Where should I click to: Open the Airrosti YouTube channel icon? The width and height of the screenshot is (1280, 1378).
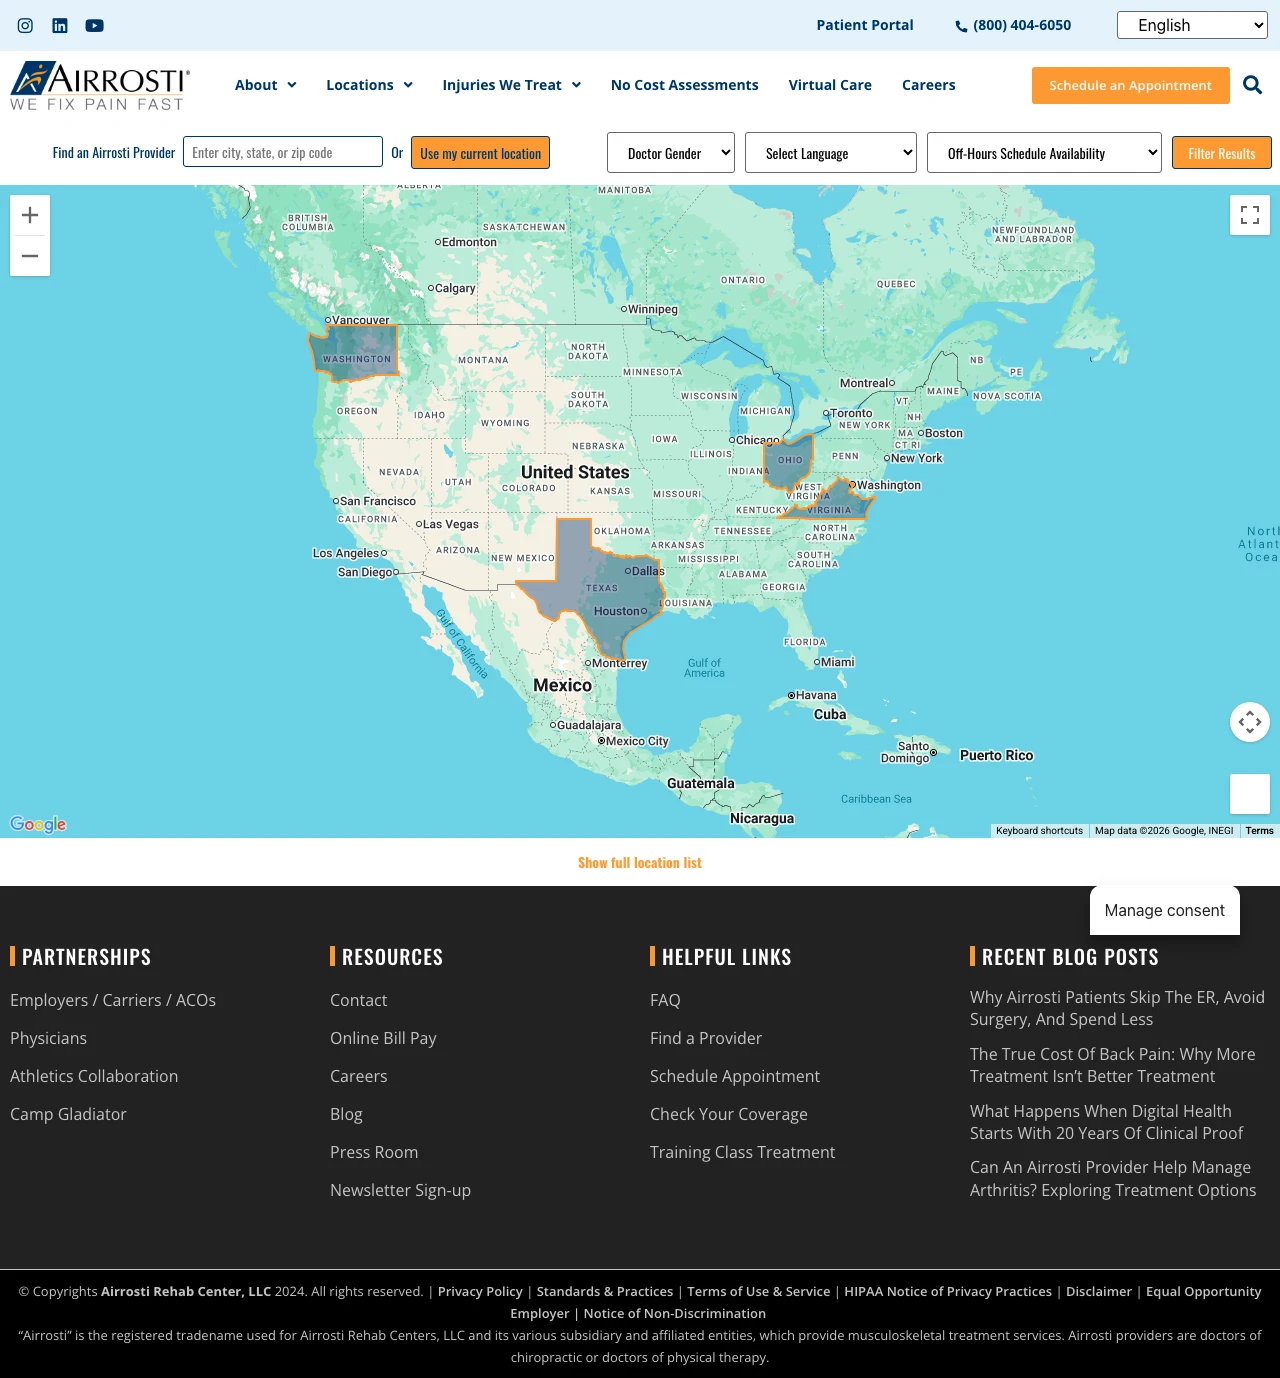95,25
